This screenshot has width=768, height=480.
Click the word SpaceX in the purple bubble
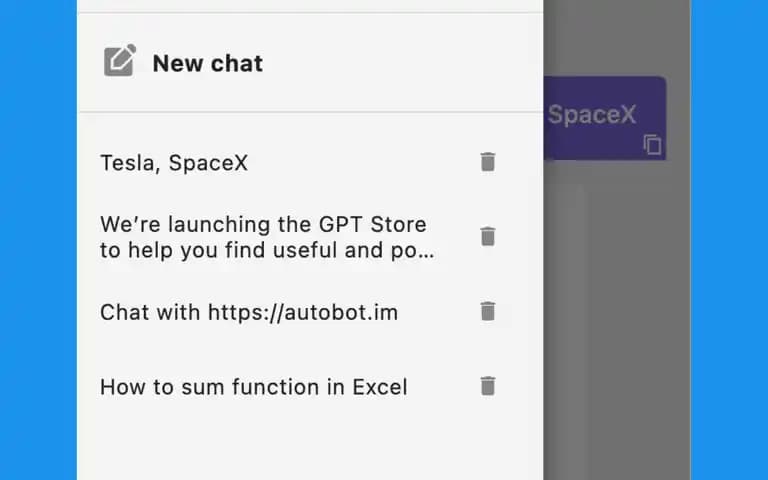592,115
